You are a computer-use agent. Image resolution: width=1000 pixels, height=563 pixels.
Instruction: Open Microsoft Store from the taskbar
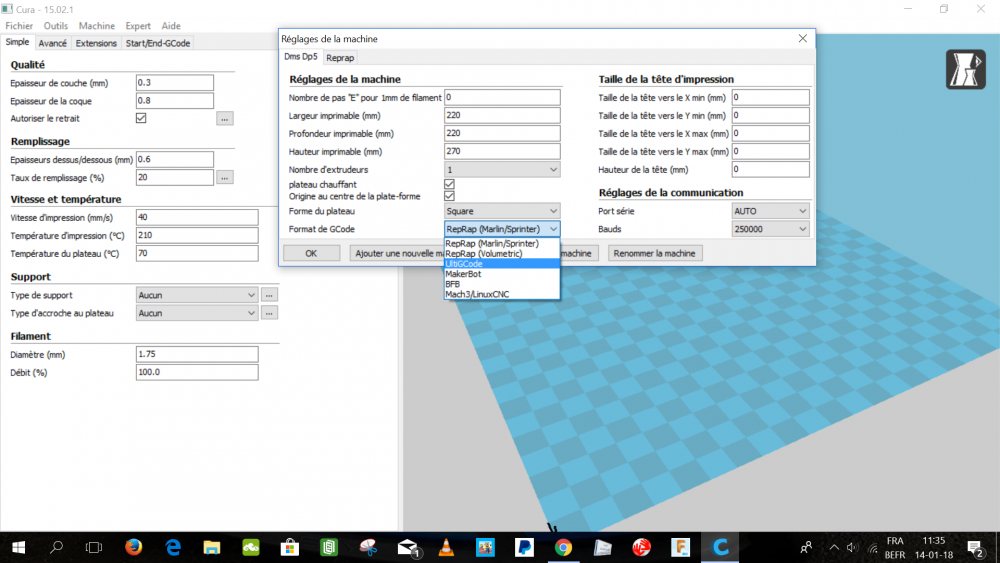[290, 547]
